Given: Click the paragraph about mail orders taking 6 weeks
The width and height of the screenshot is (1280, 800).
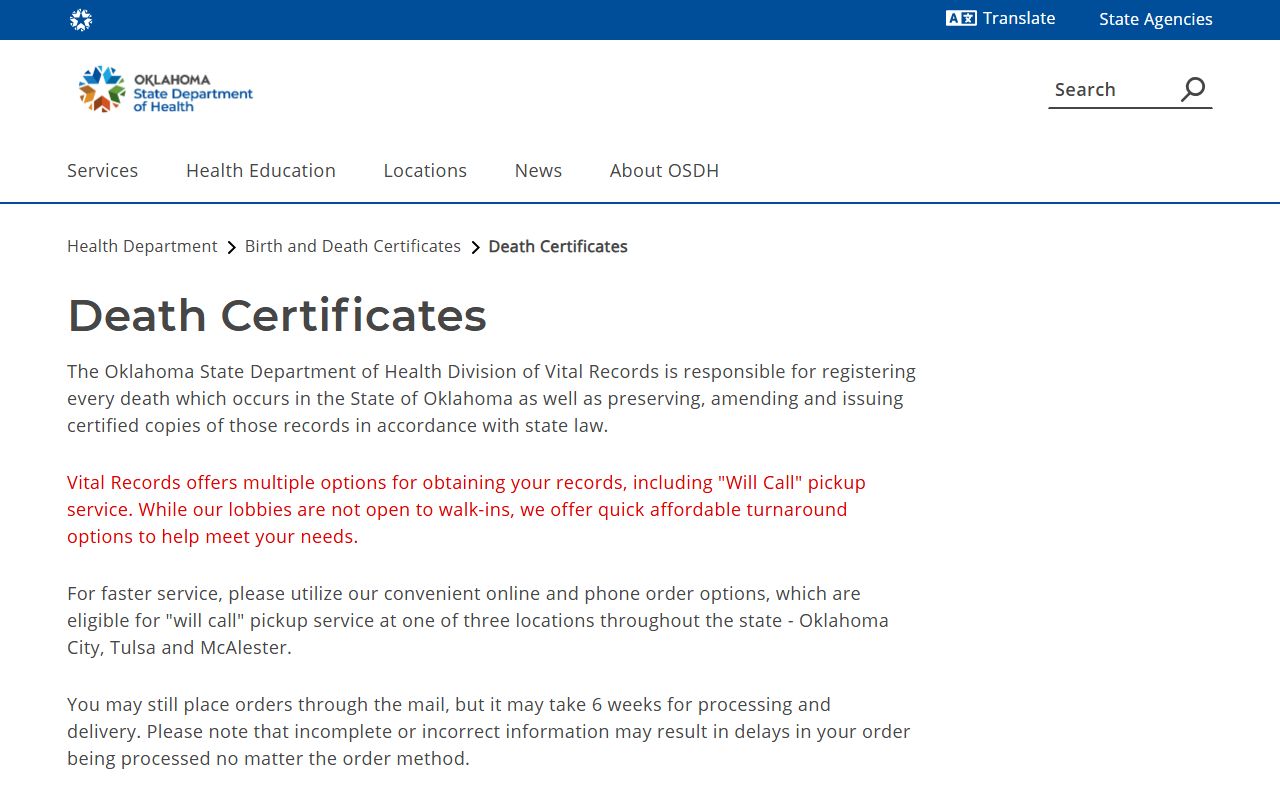Looking at the screenshot, I should pos(489,731).
